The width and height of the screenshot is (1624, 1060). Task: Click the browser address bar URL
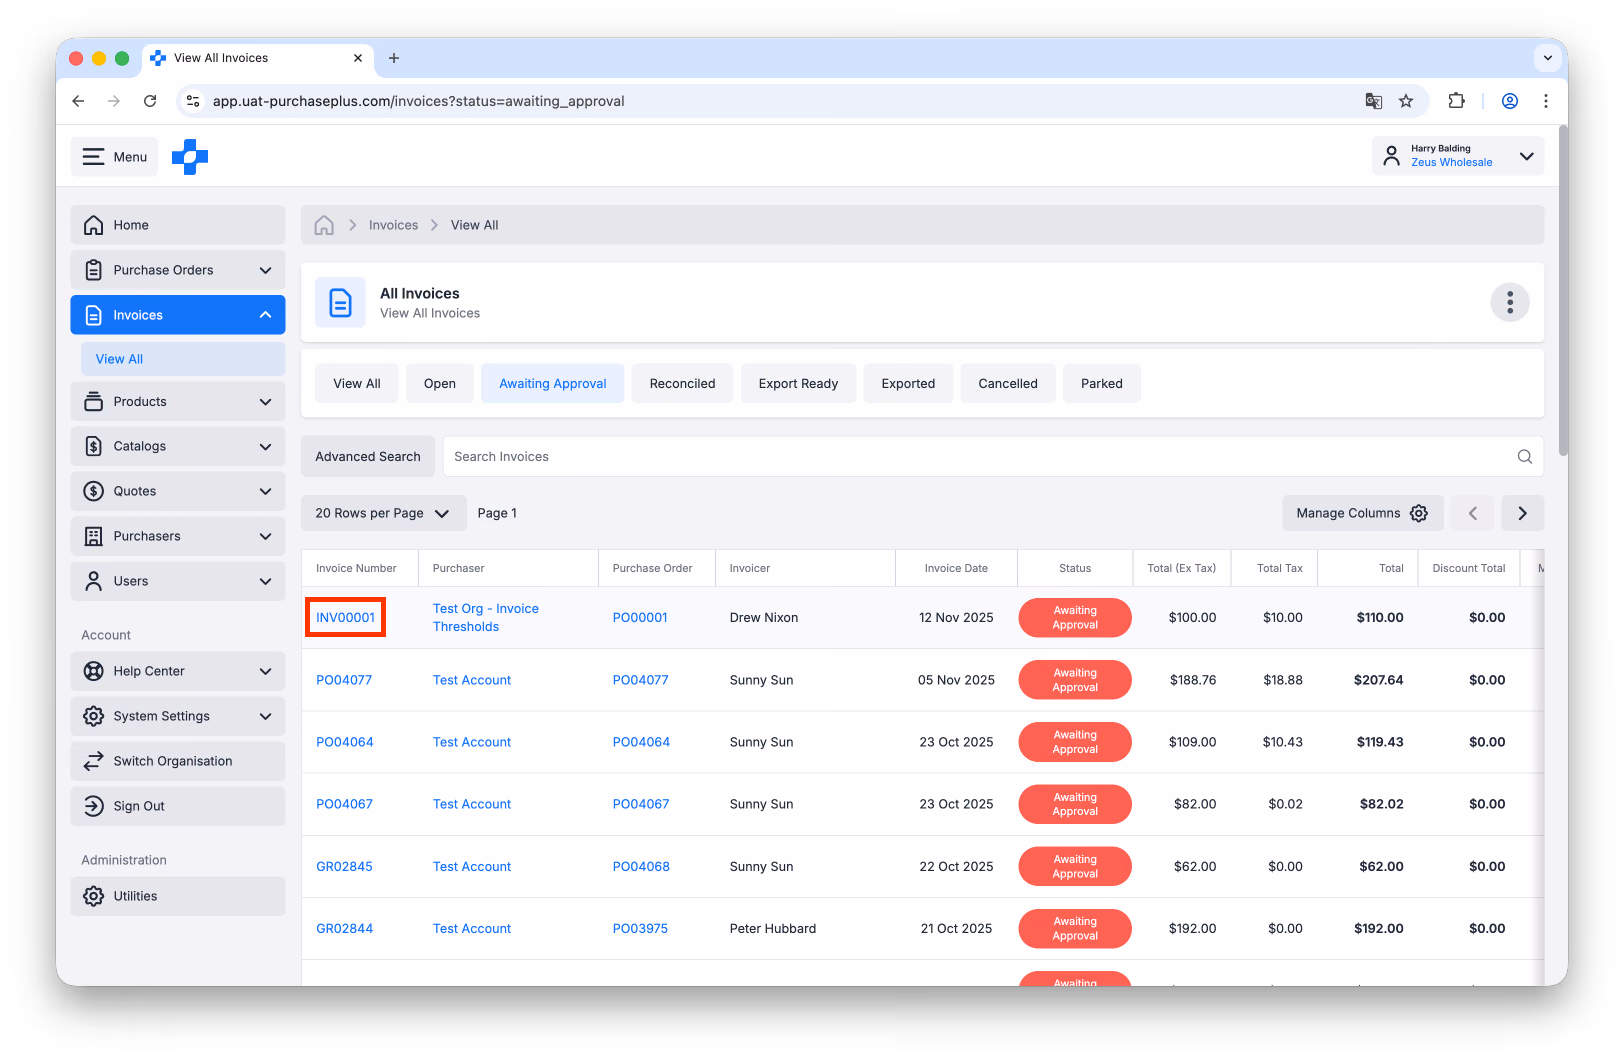419,101
